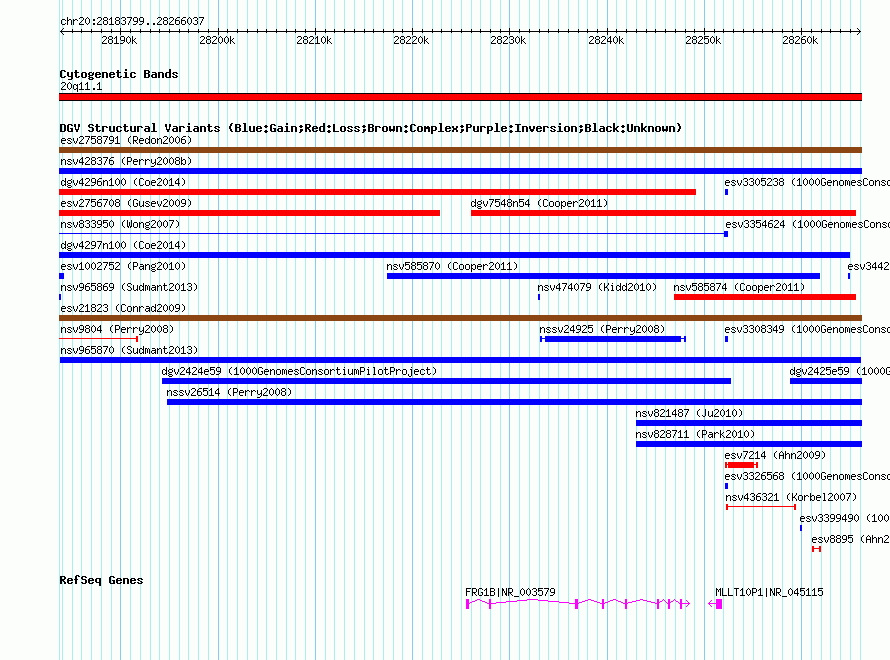The width and height of the screenshot is (890, 660).
Task: Click the esv3354624 variant label
Action: tap(807, 224)
